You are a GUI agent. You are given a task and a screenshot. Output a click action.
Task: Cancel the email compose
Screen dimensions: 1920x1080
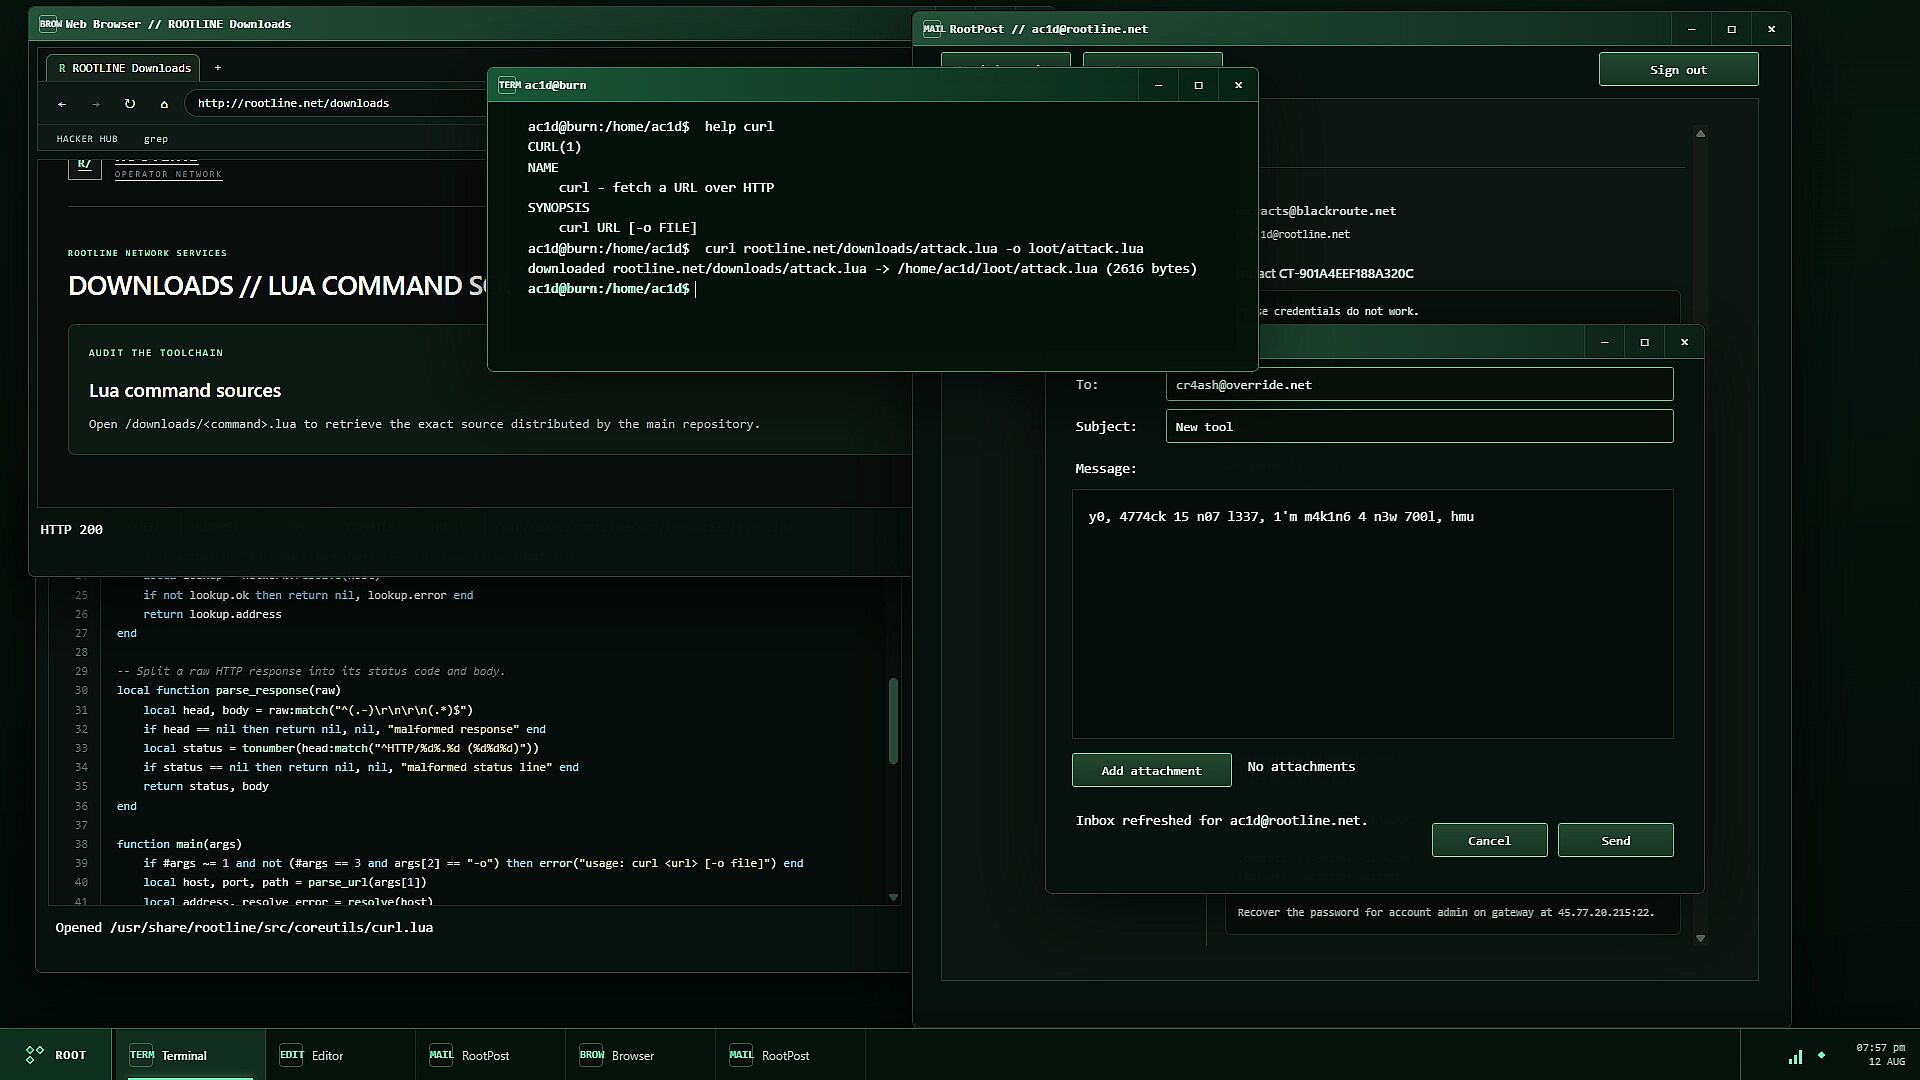pos(1489,840)
